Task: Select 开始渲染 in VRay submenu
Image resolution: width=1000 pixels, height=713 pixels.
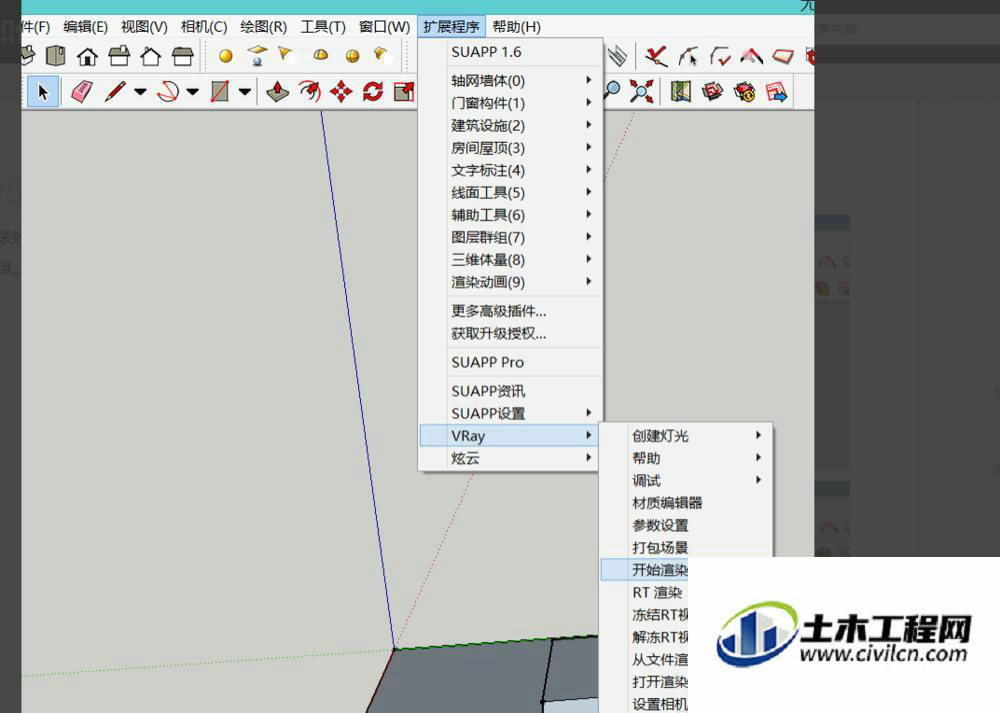Action: pyautogui.click(x=645, y=570)
